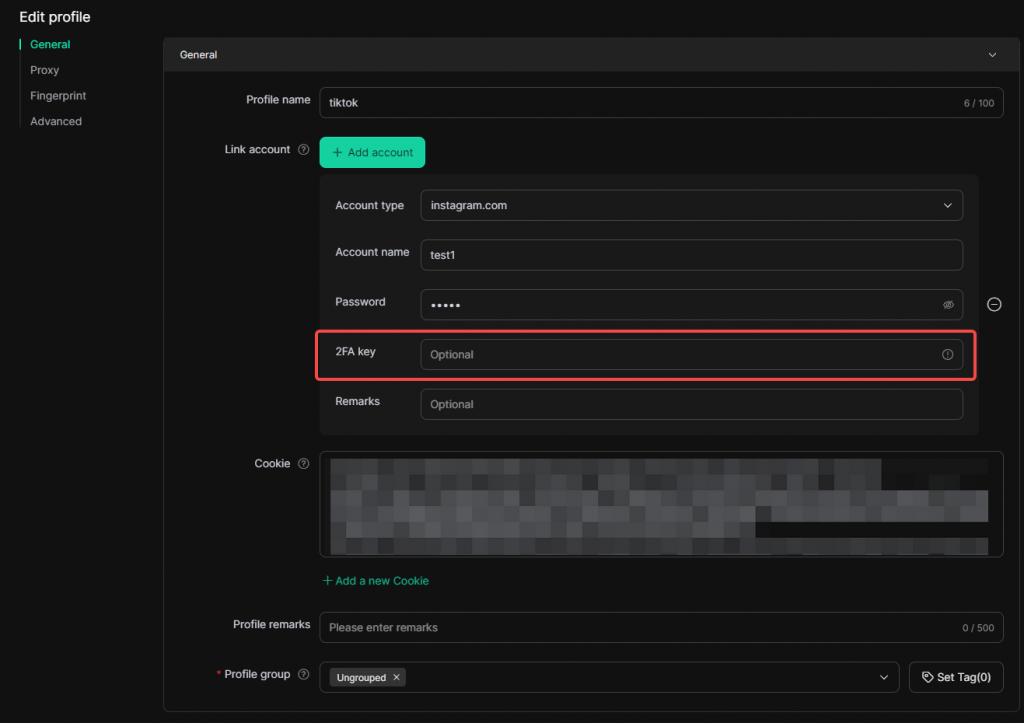Go to the Advanced settings tab

[56, 121]
